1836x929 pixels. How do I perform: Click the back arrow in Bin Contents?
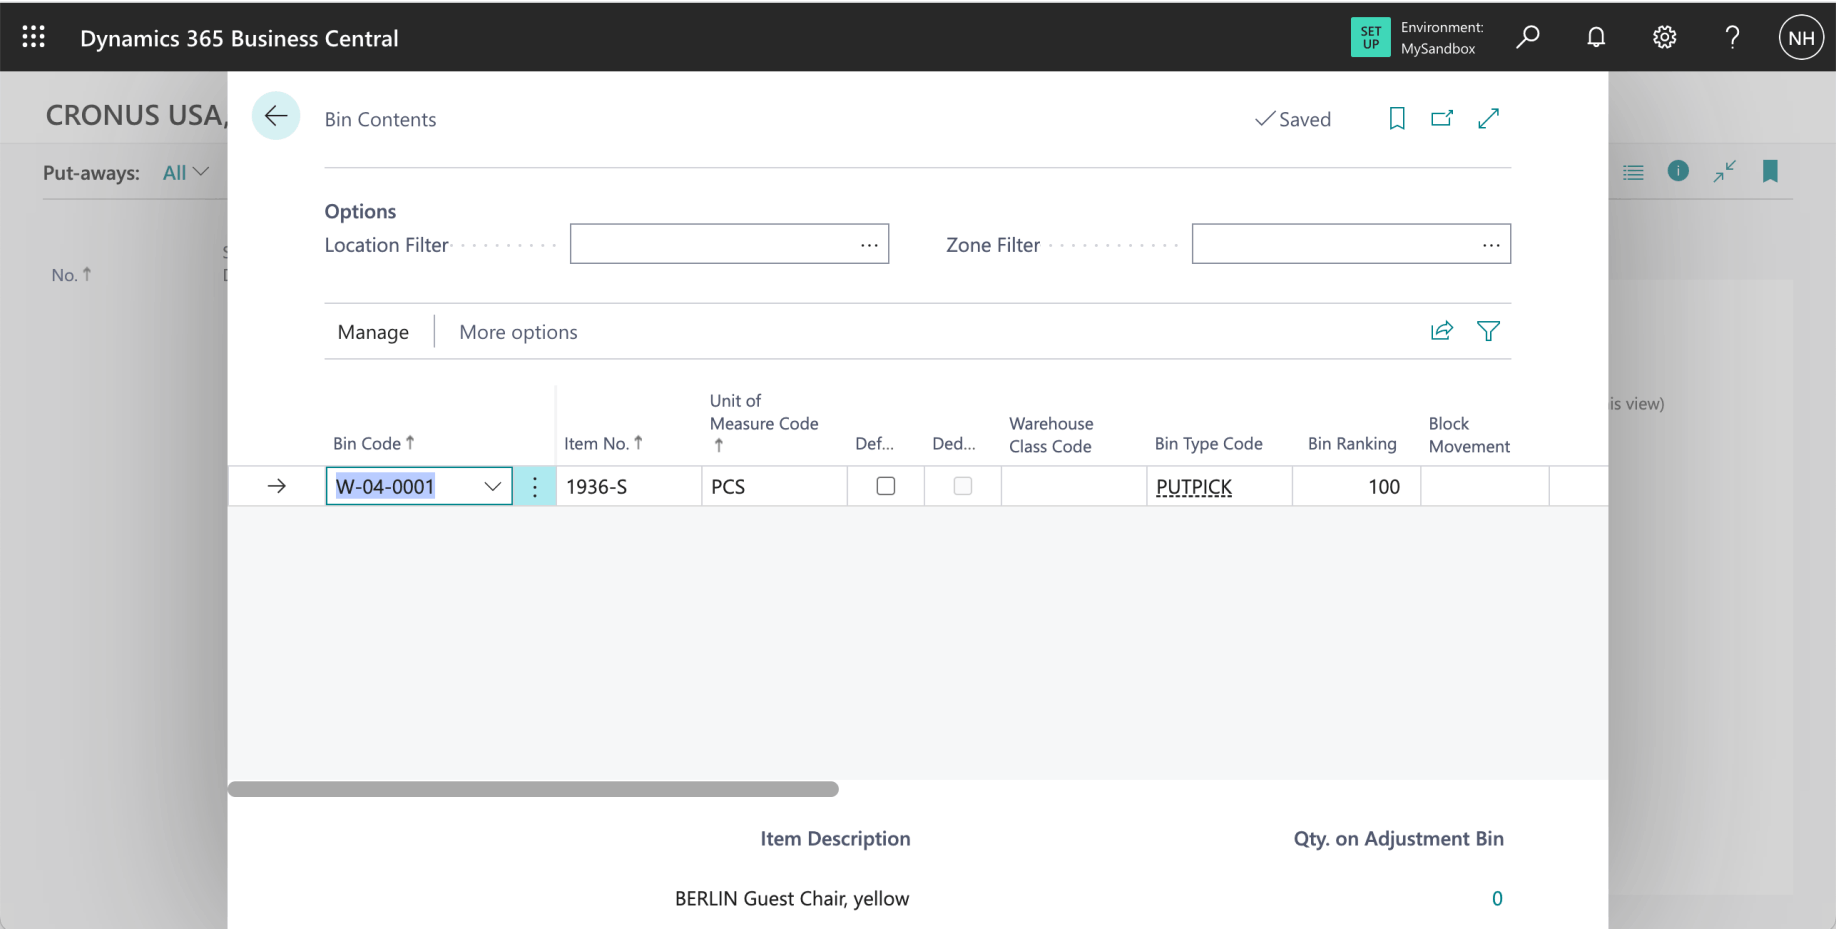point(276,117)
